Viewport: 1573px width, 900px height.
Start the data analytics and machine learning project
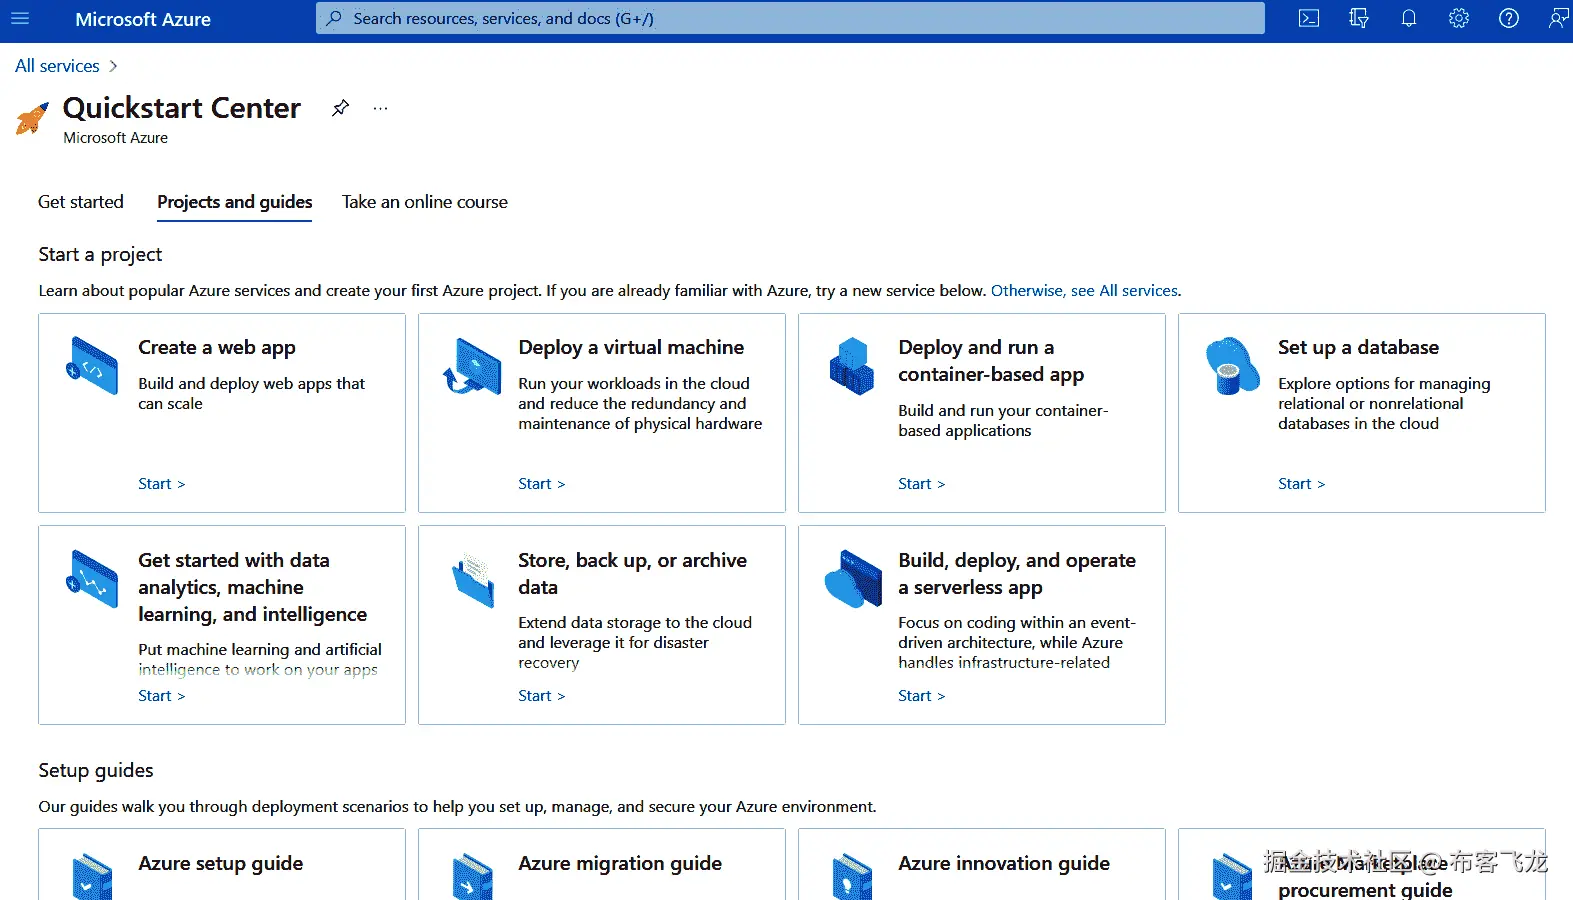point(162,696)
